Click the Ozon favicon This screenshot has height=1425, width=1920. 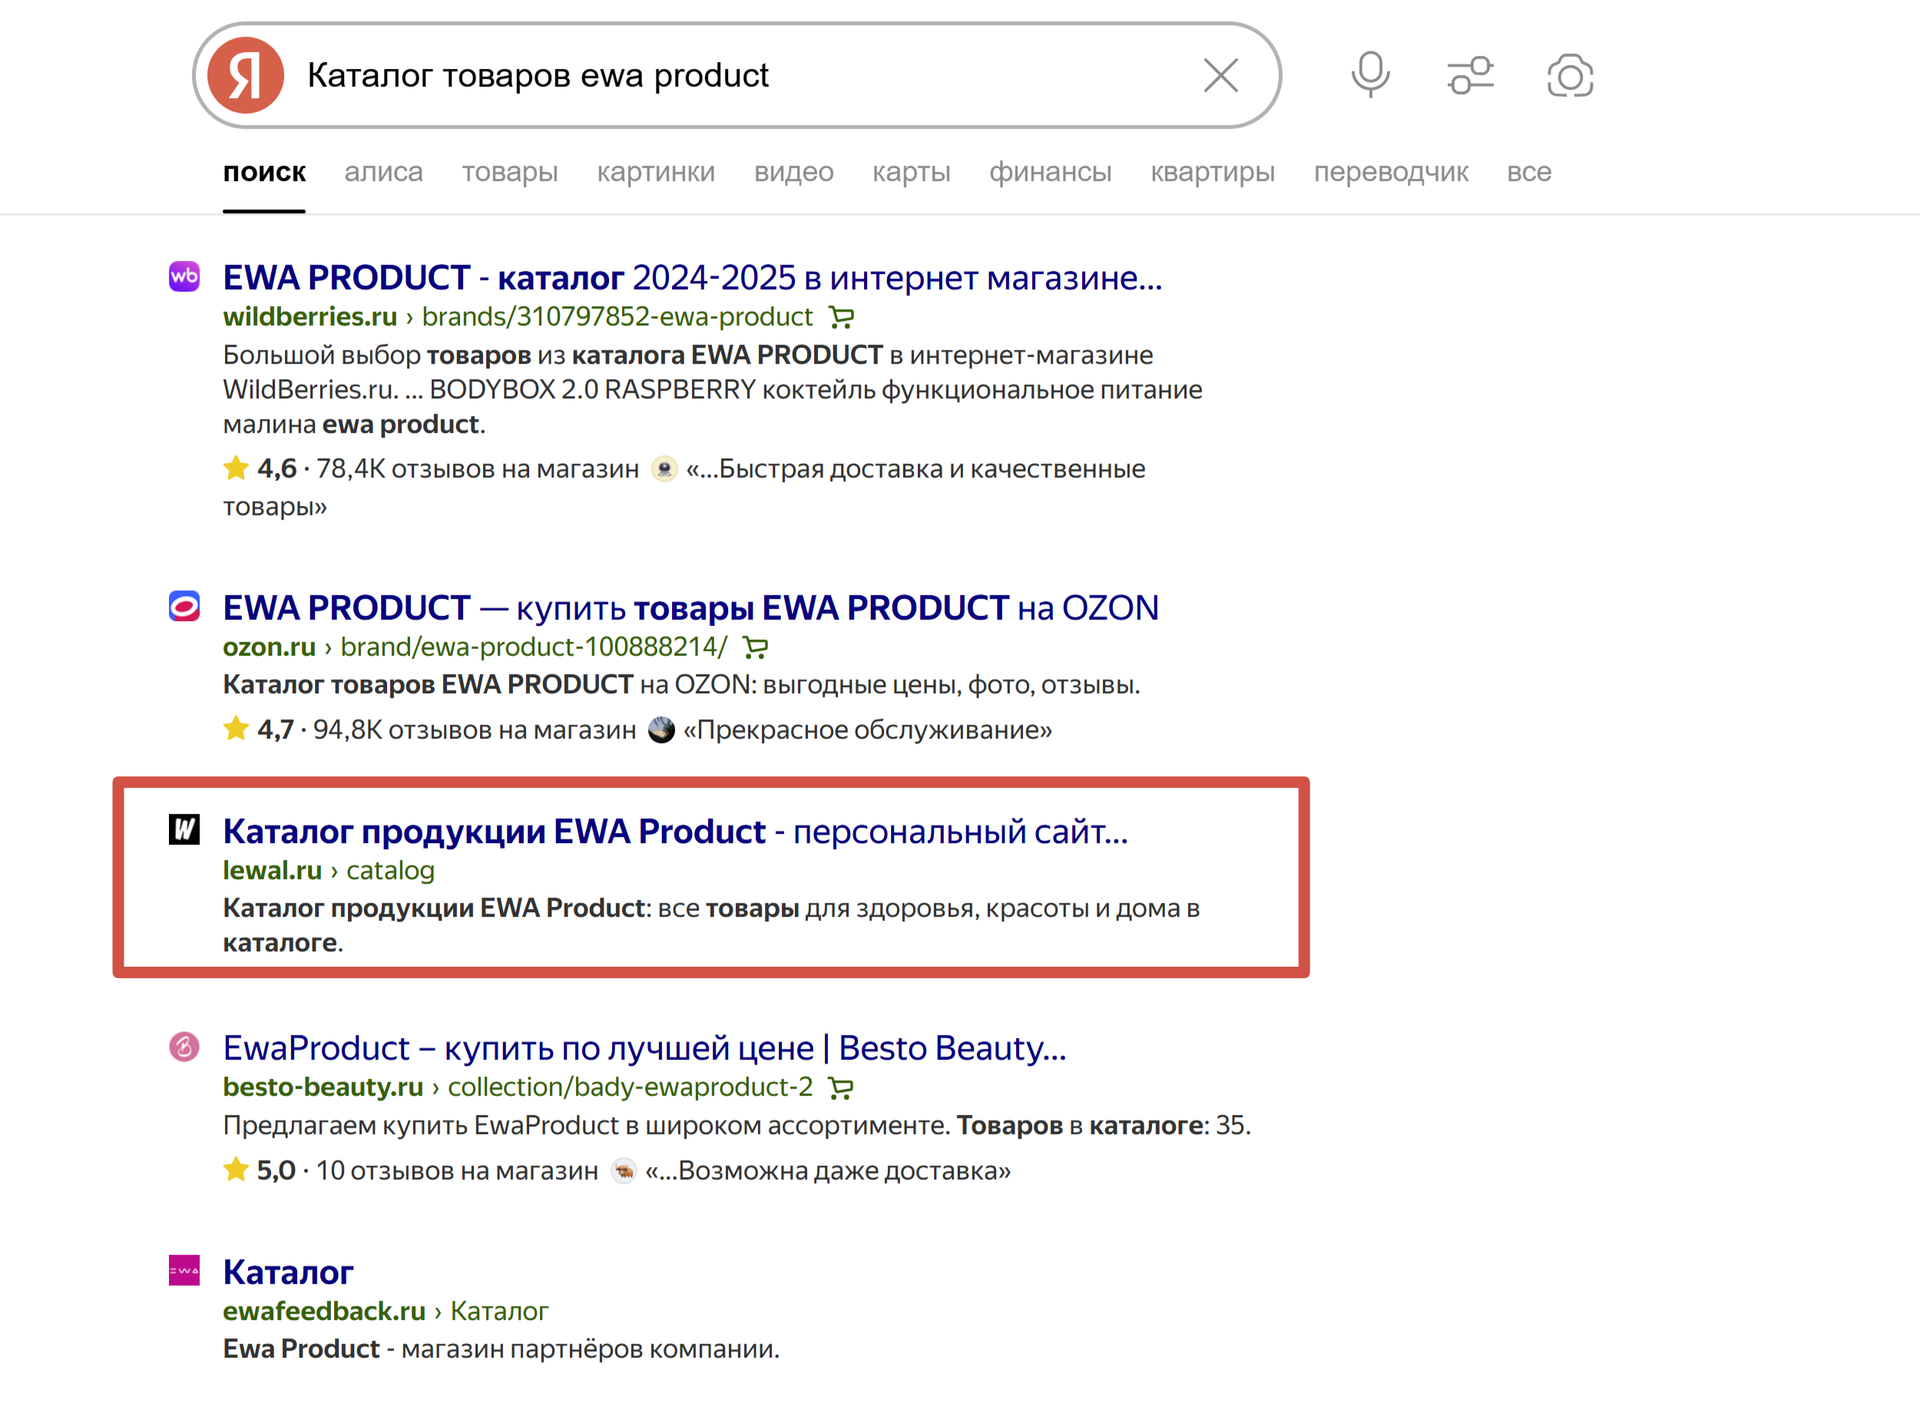point(184,606)
